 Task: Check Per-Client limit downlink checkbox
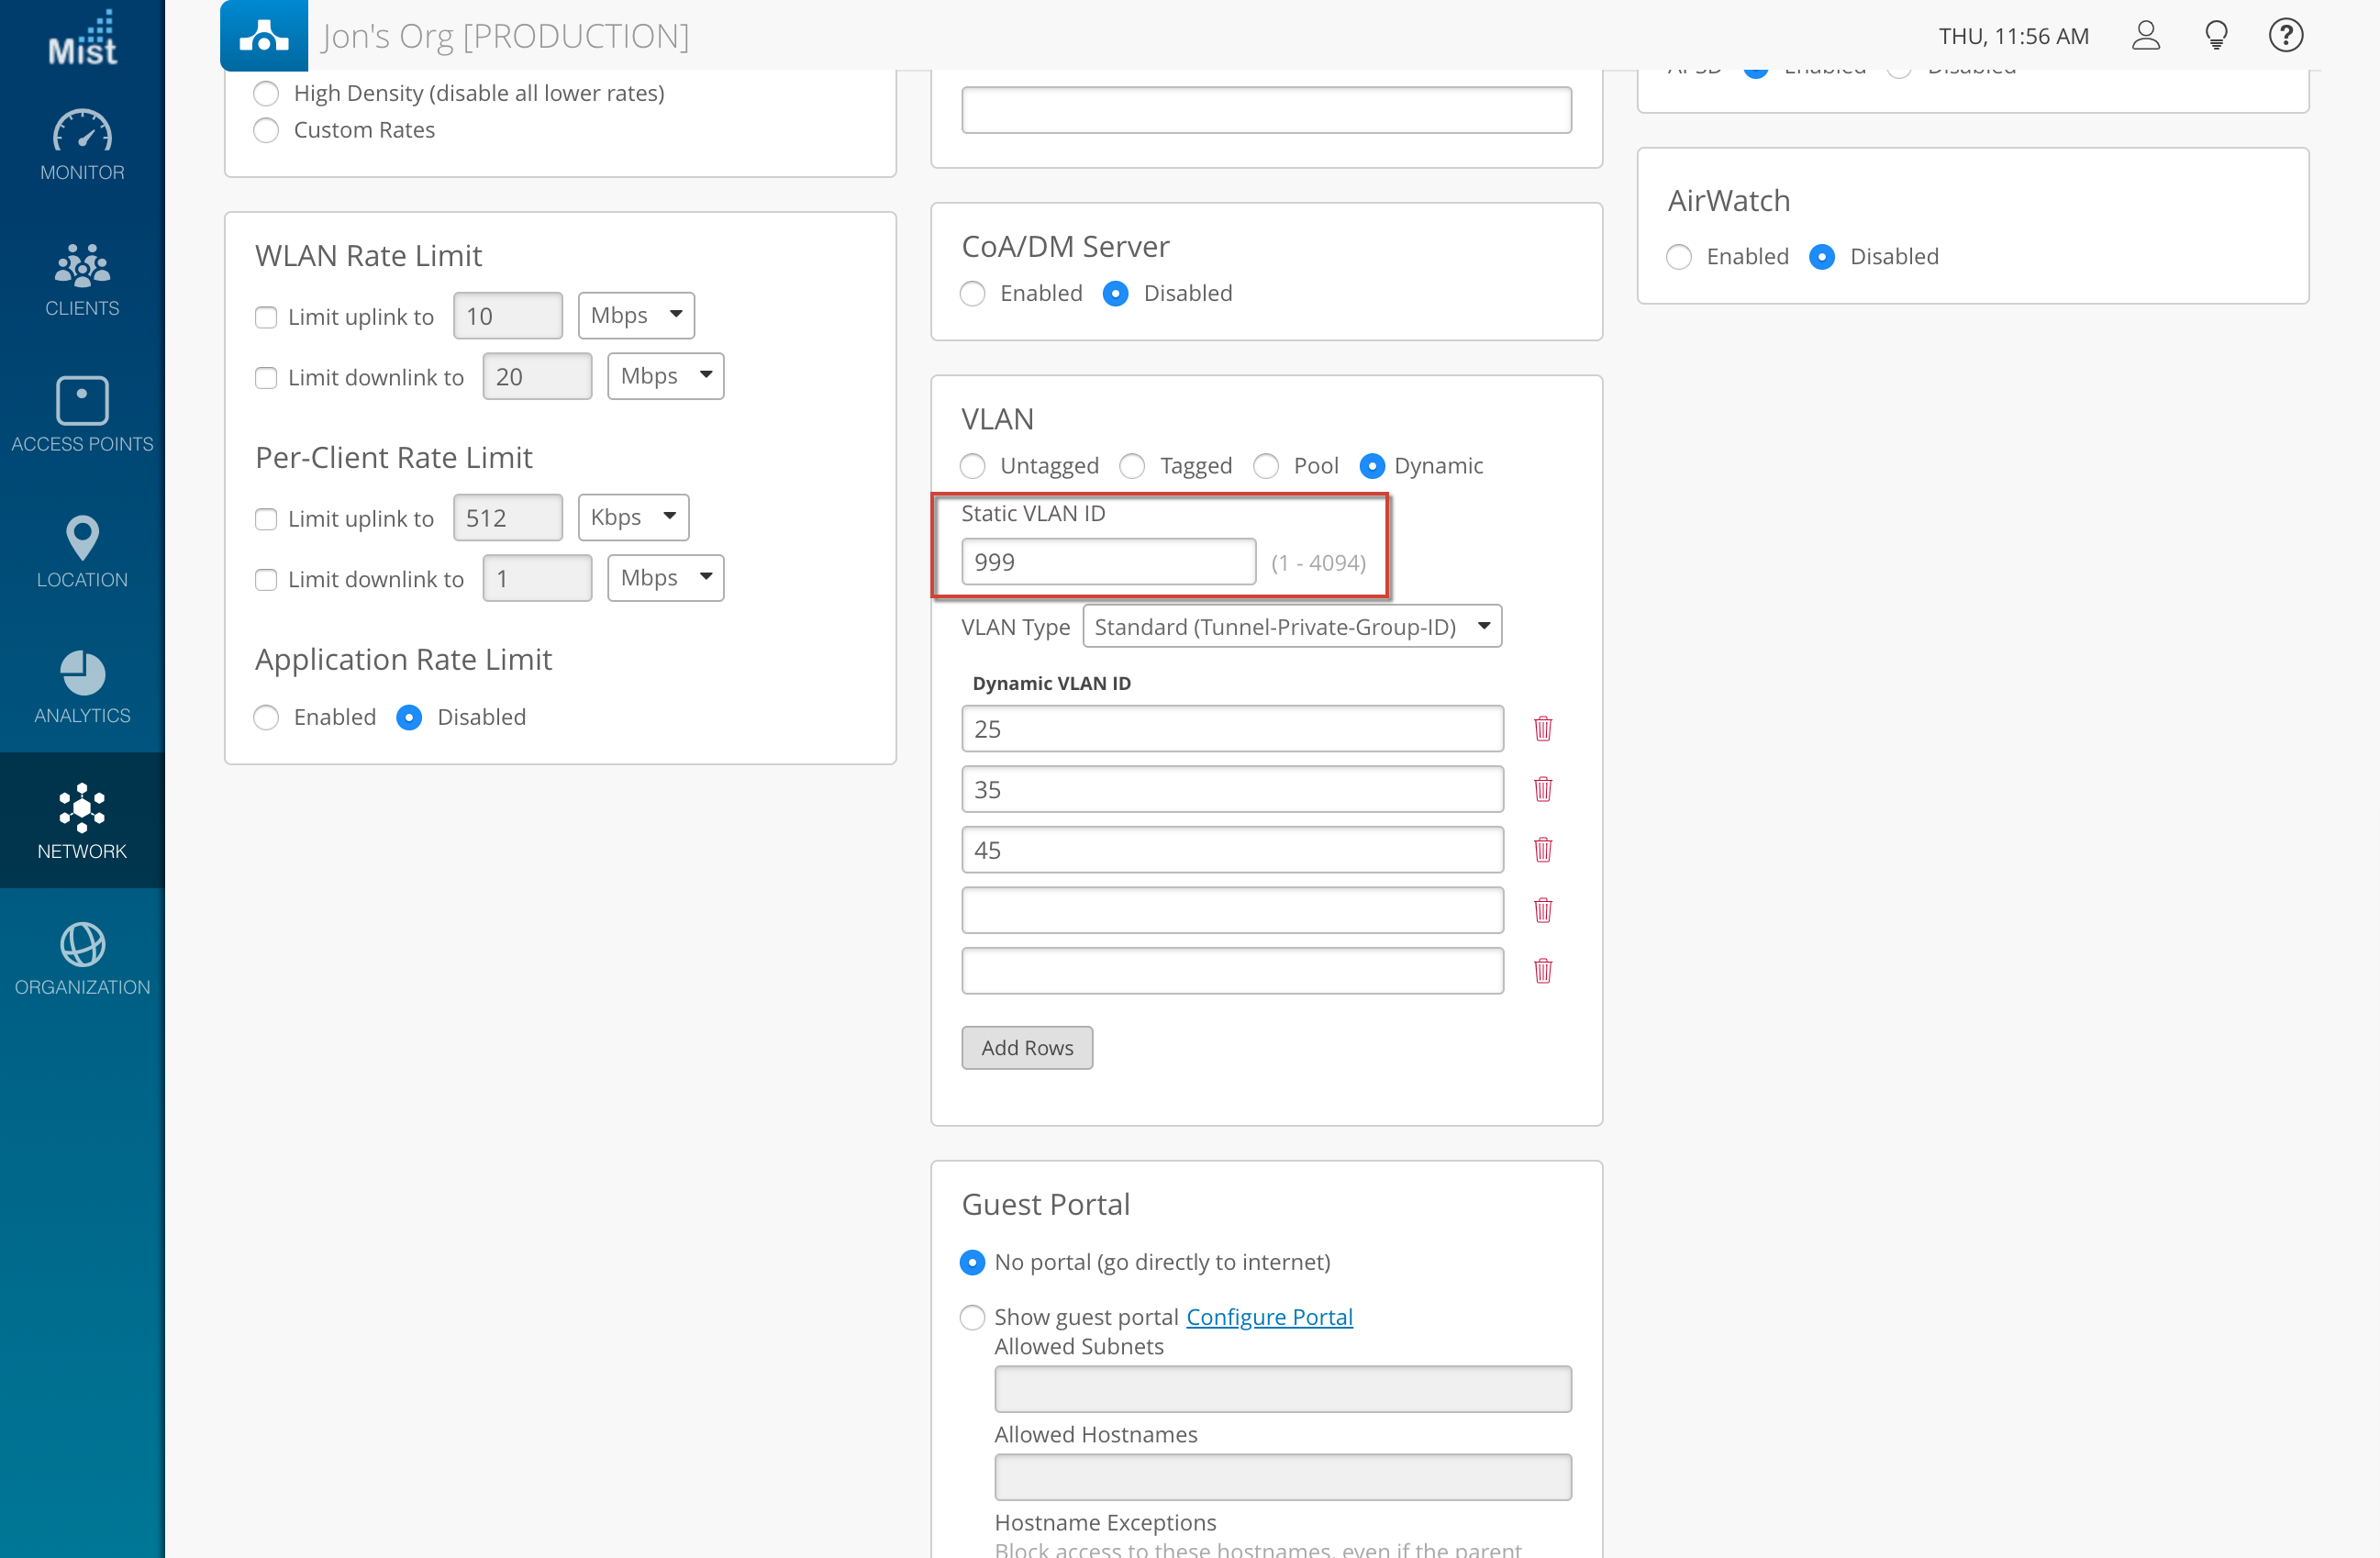266,580
